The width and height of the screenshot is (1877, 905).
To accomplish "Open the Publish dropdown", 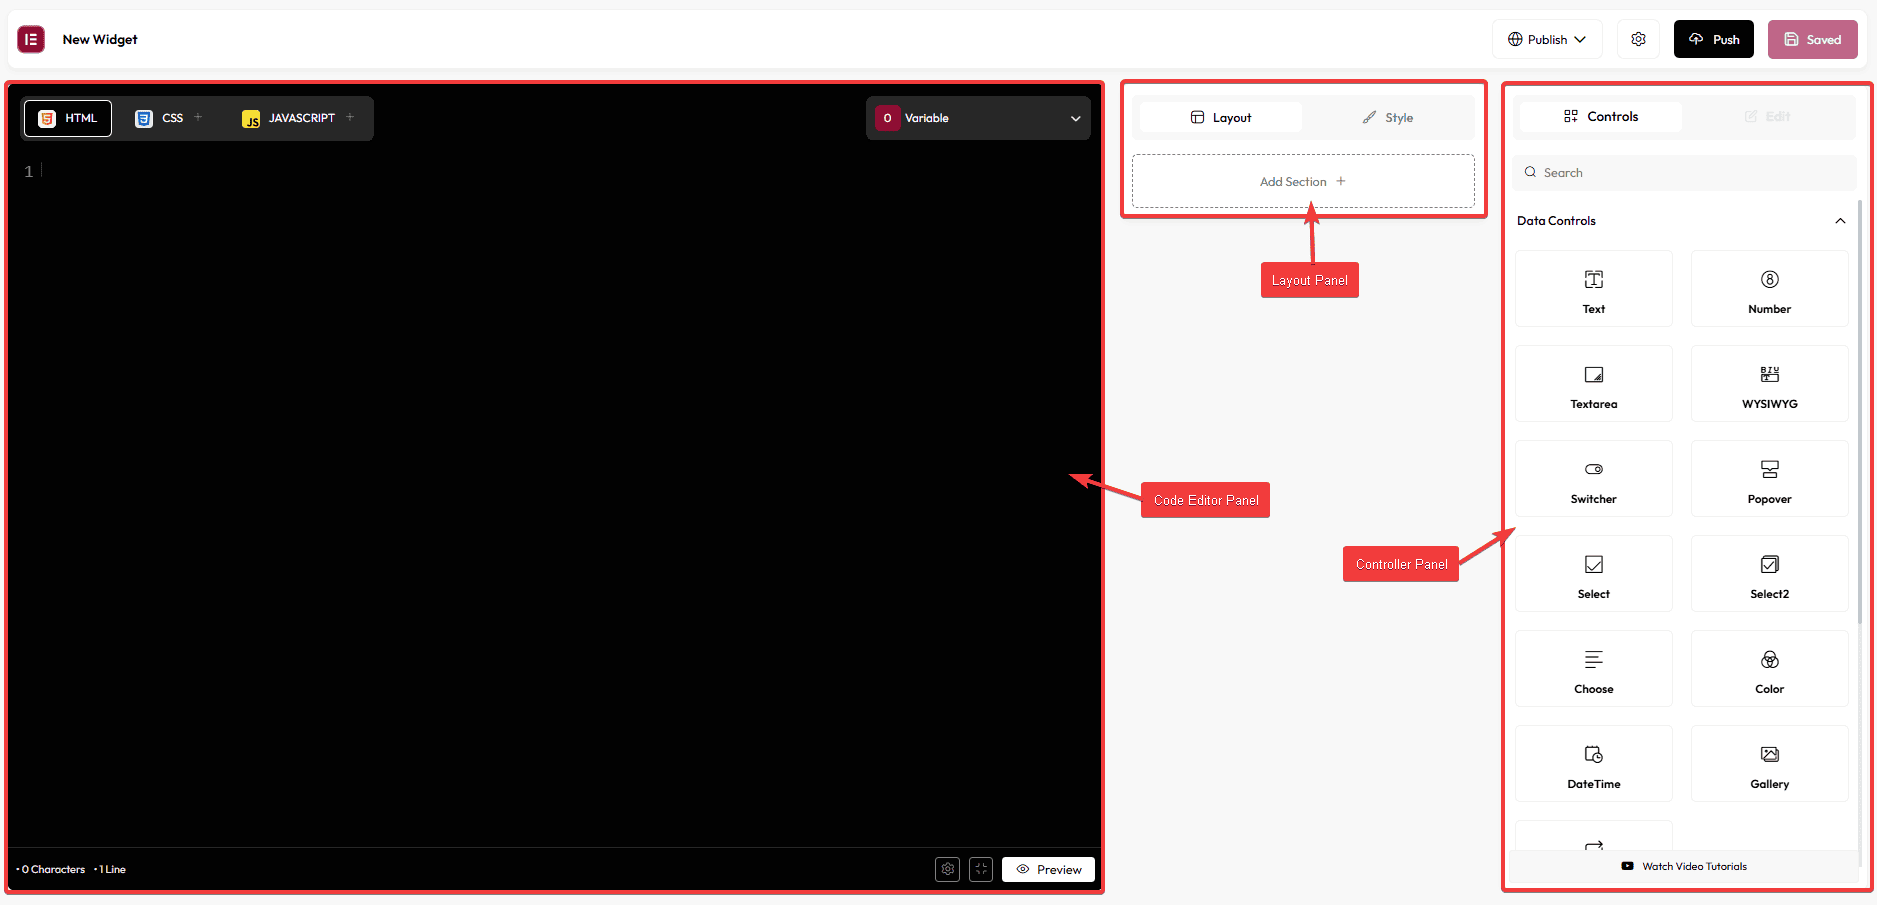I will 1547,39.
